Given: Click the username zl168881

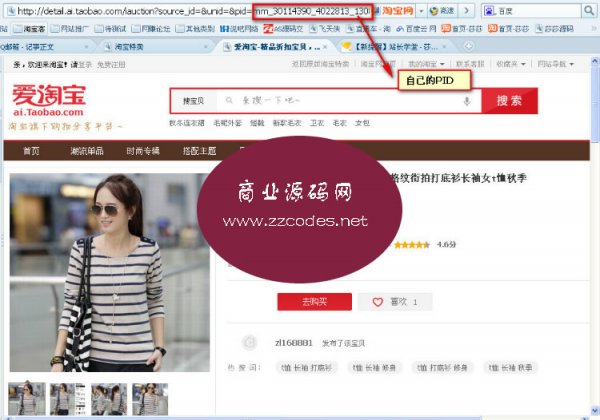Looking at the screenshot, I should click(x=293, y=343).
